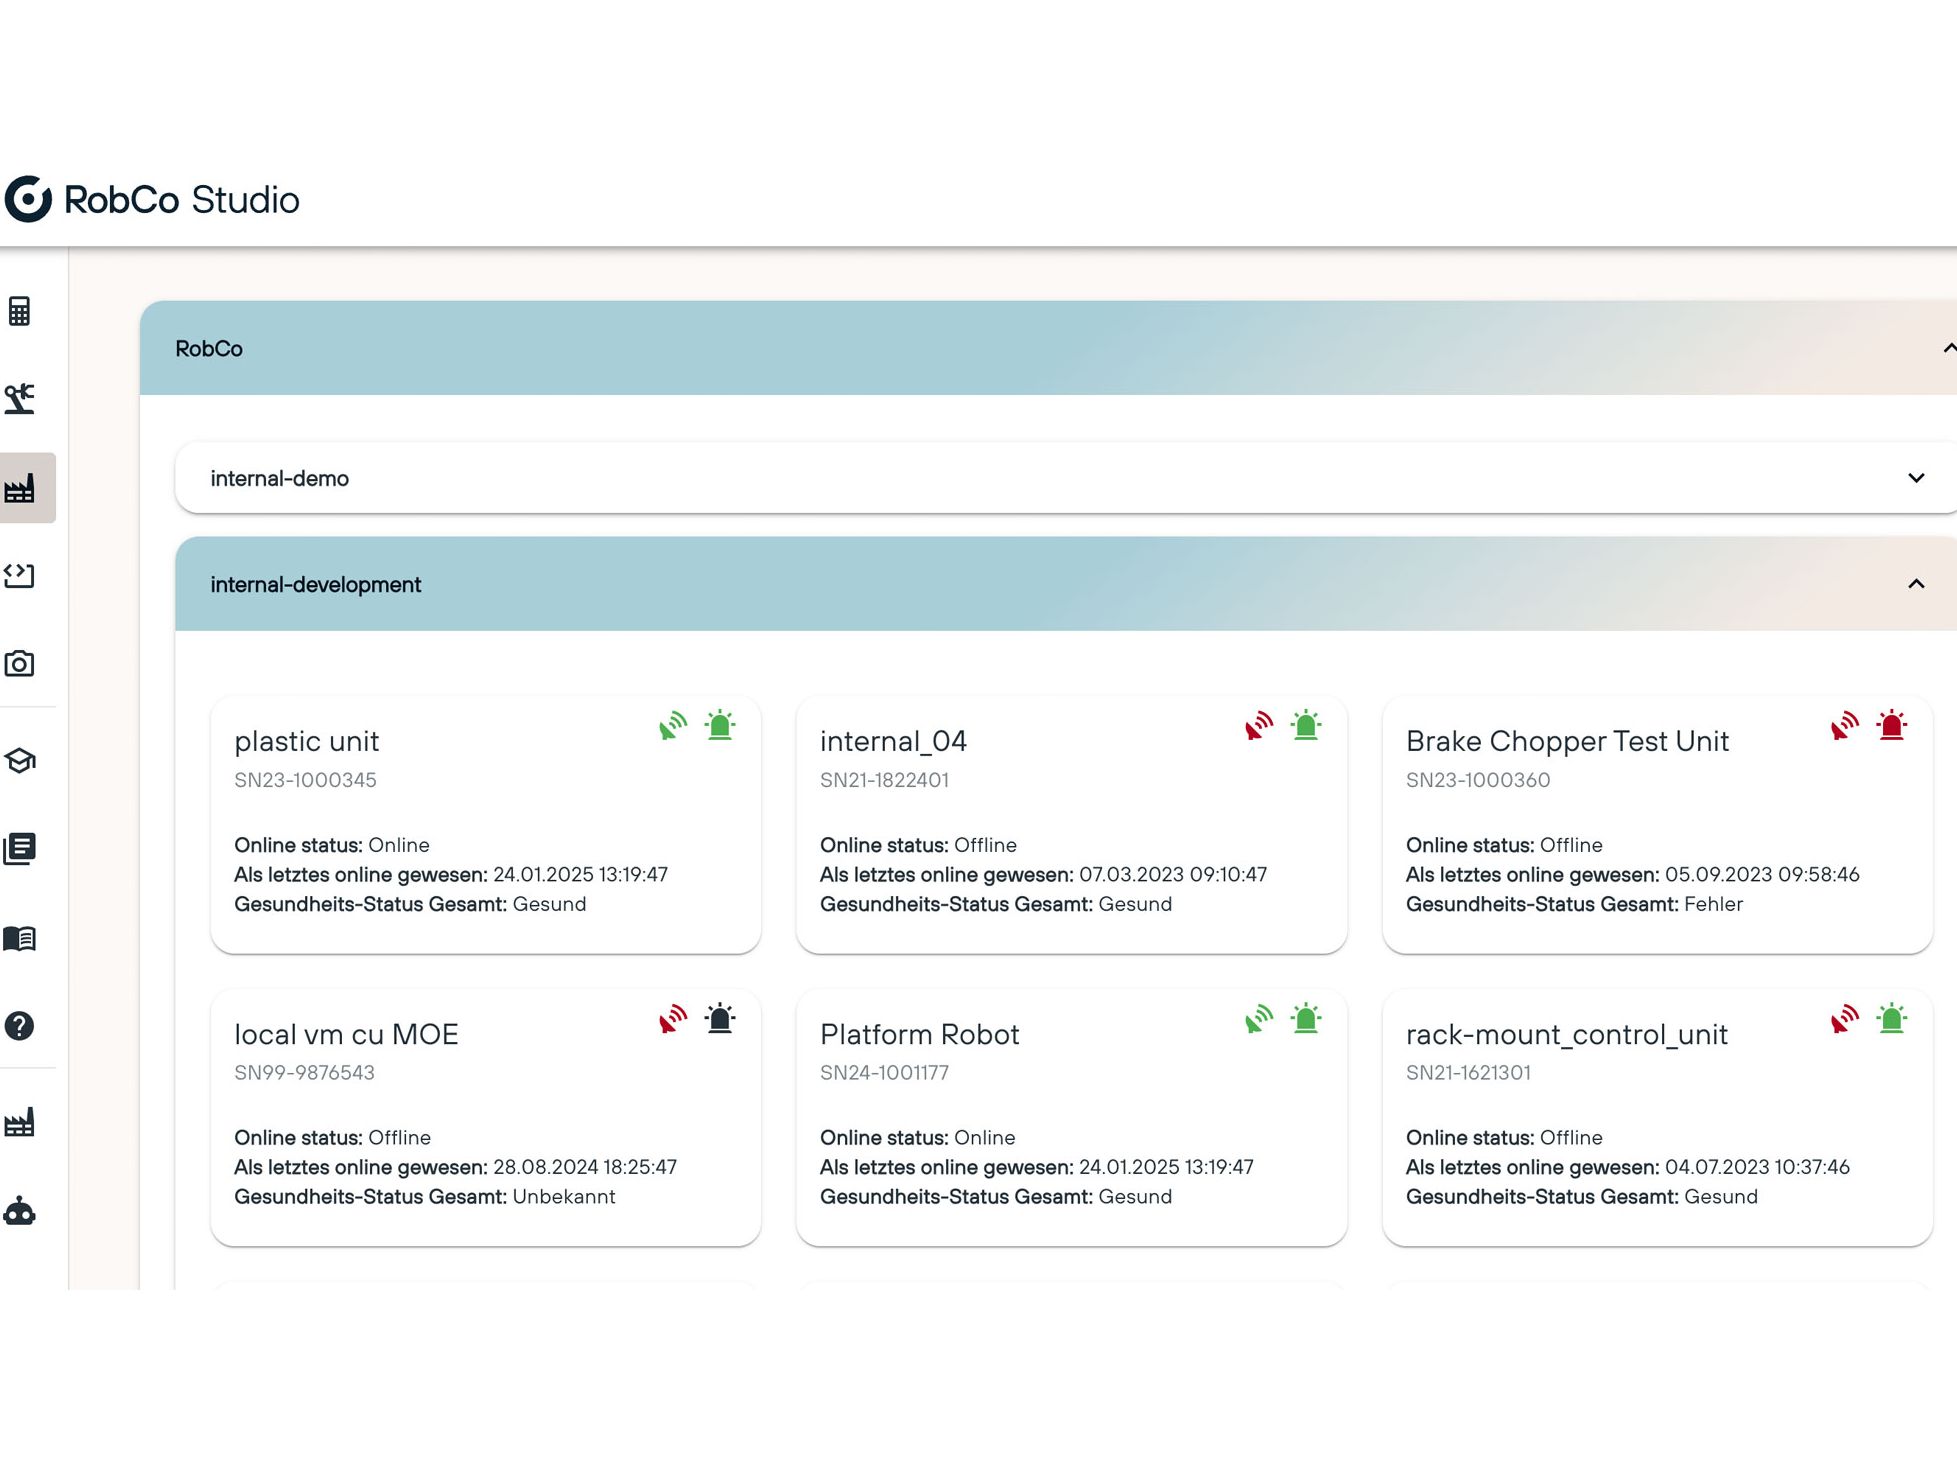Image resolution: width=1957 pixels, height=1476 pixels.
Task: Click the robot face icon at sidebar bottom
Action: coord(20,1212)
